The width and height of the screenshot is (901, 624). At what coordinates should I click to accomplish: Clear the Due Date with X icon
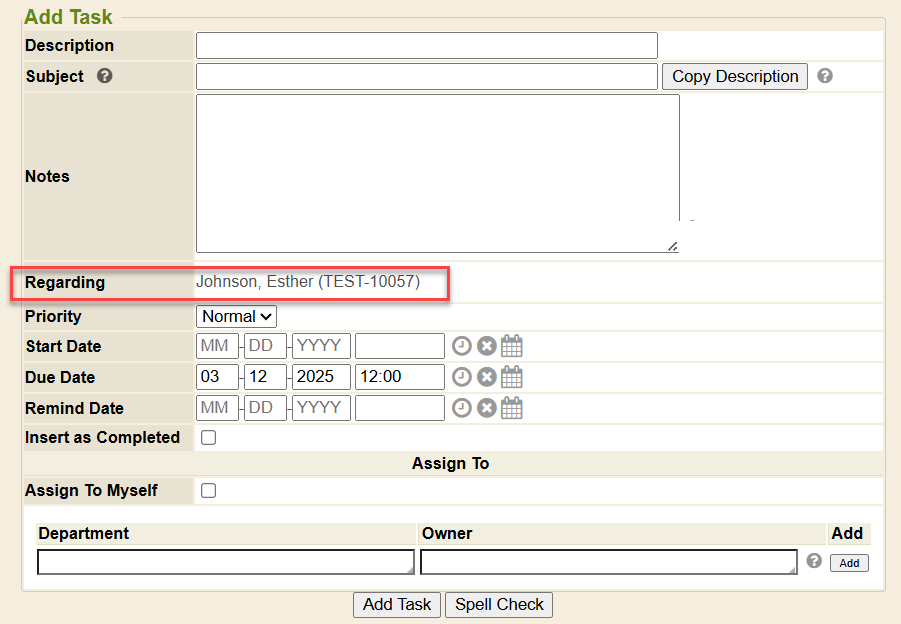pyautogui.click(x=486, y=377)
